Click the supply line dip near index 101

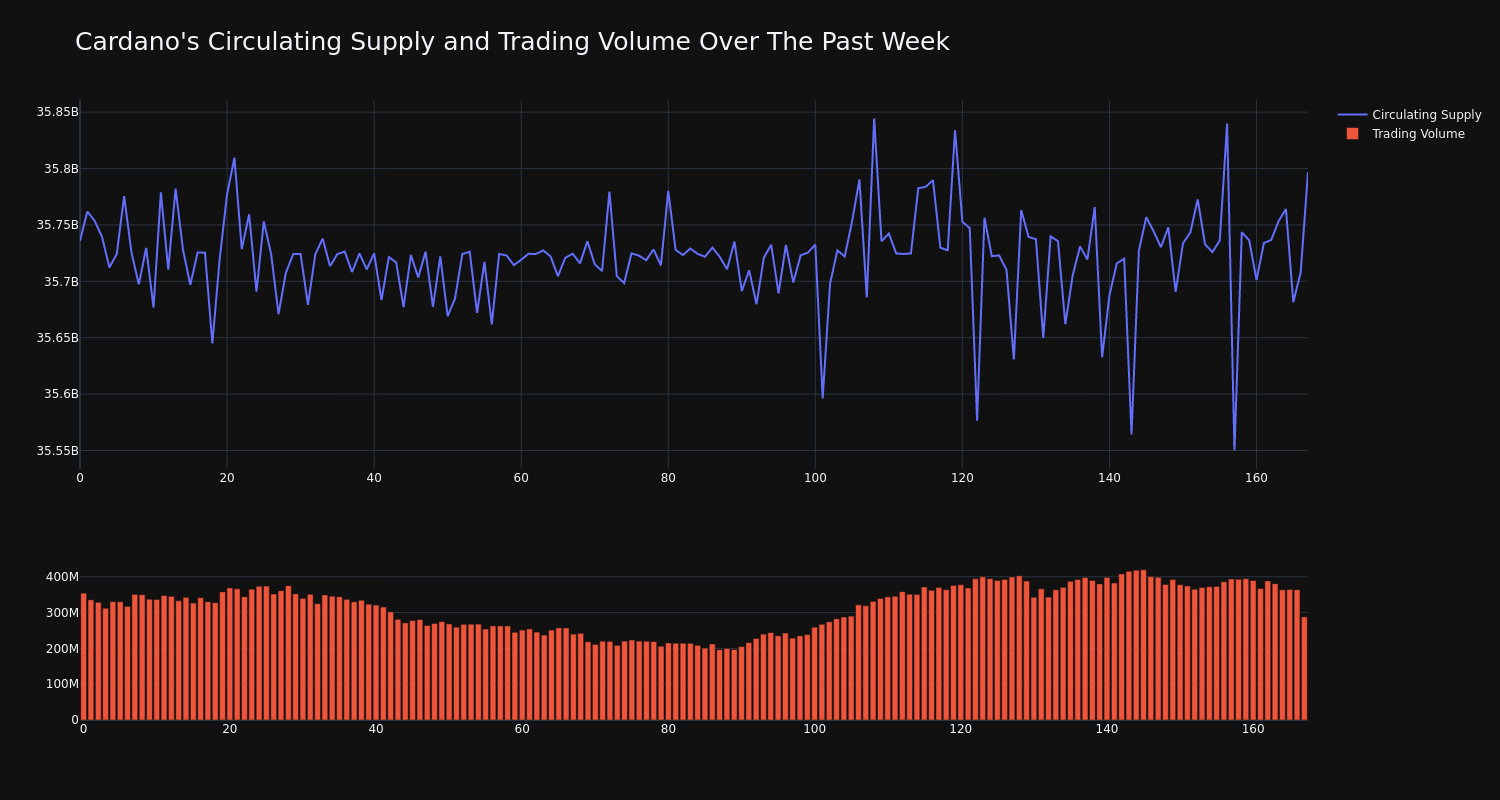tap(822, 397)
